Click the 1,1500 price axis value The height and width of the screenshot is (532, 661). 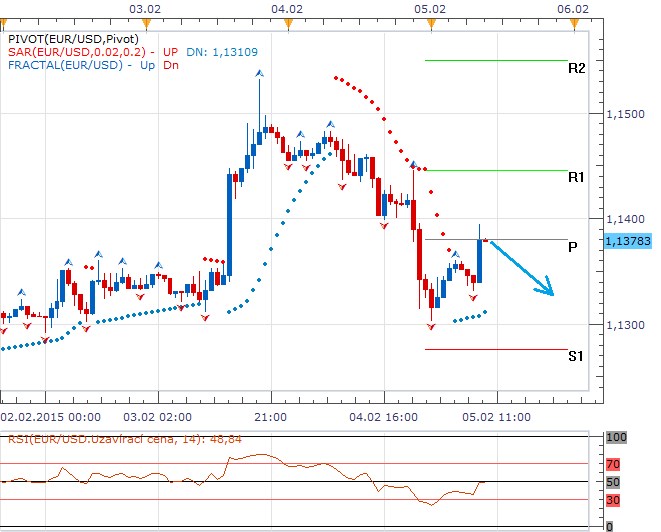click(626, 115)
